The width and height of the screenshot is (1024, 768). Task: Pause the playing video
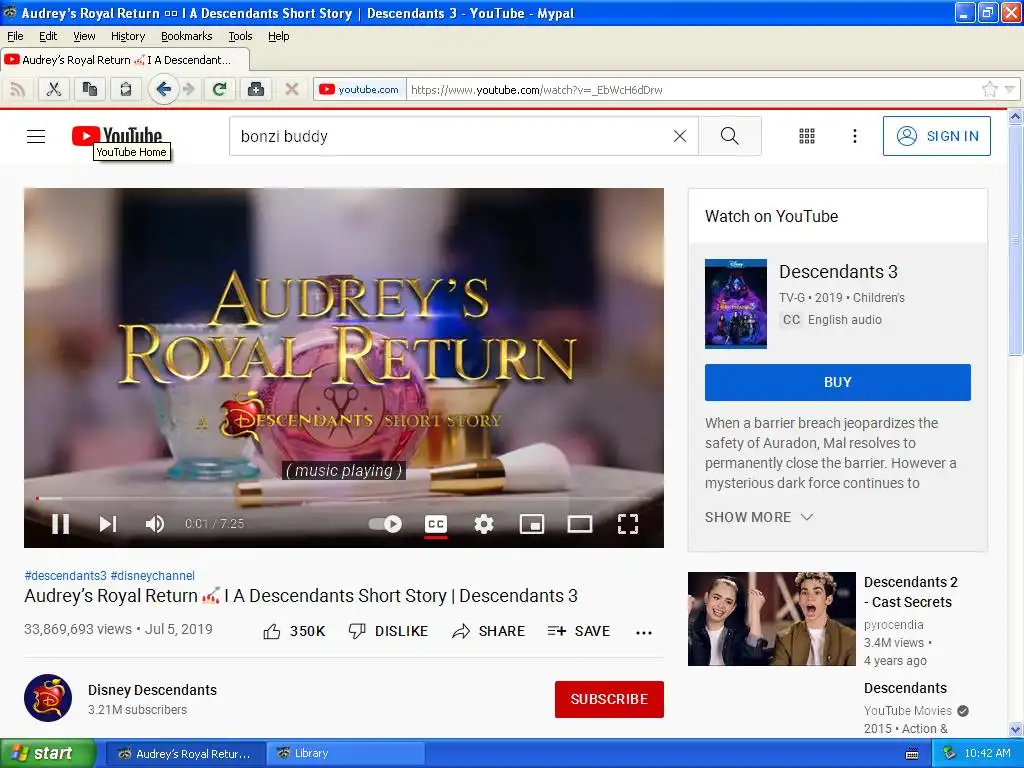click(x=61, y=524)
